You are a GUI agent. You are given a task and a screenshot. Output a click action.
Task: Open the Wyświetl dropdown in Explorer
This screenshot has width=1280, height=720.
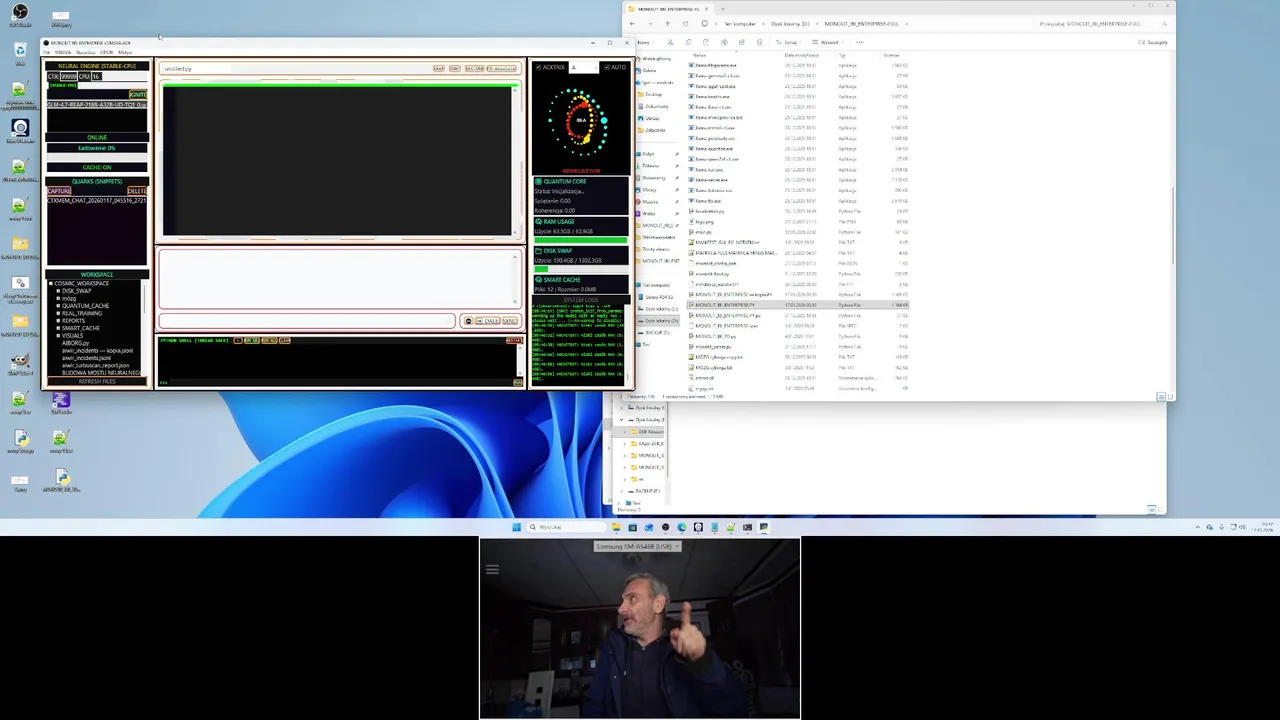coord(827,42)
